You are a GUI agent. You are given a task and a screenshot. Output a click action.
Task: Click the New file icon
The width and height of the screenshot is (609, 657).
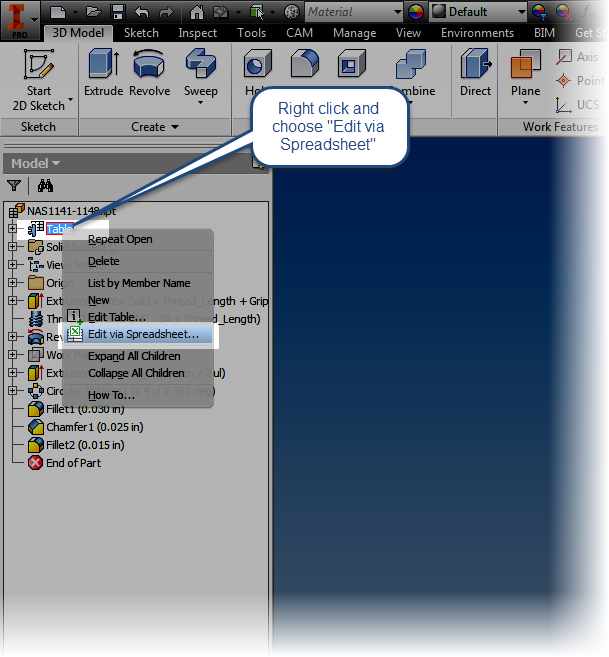(x=58, y=12)
